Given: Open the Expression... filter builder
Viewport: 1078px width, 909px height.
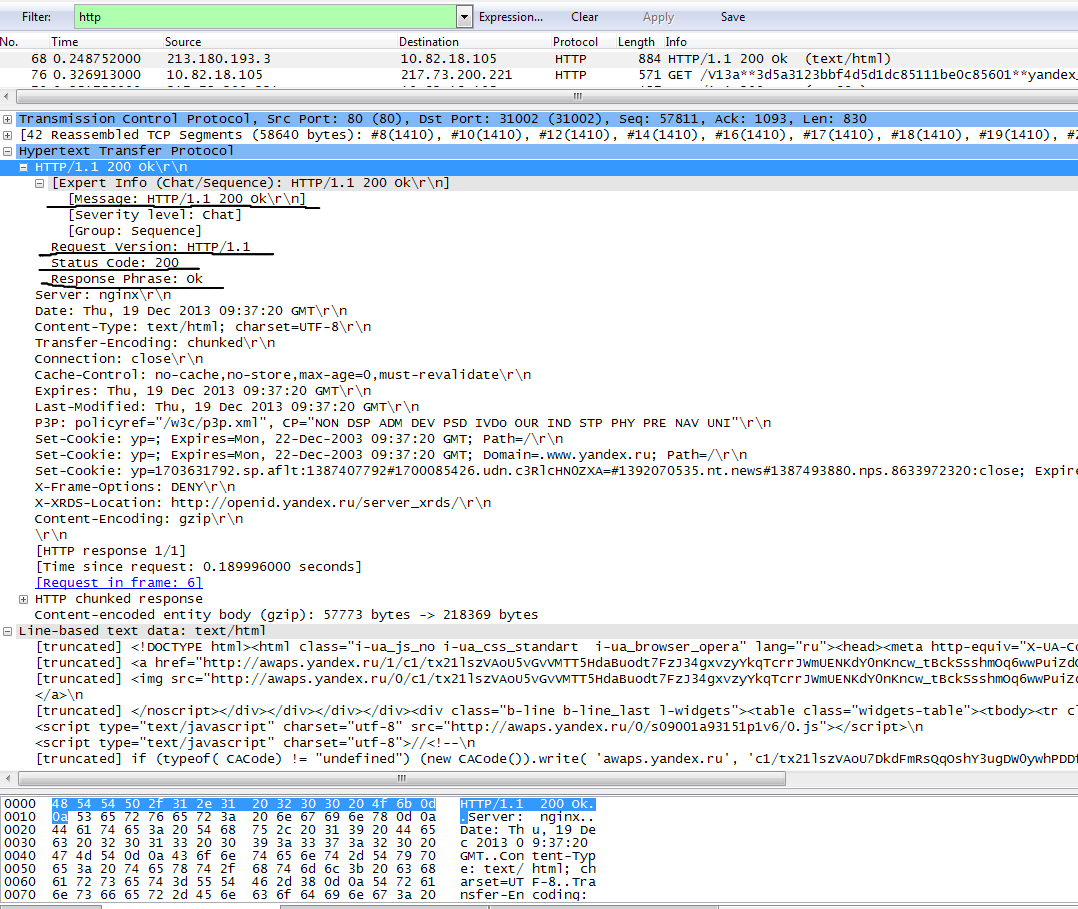Looking at the screenshot, I should pos(511,17).
